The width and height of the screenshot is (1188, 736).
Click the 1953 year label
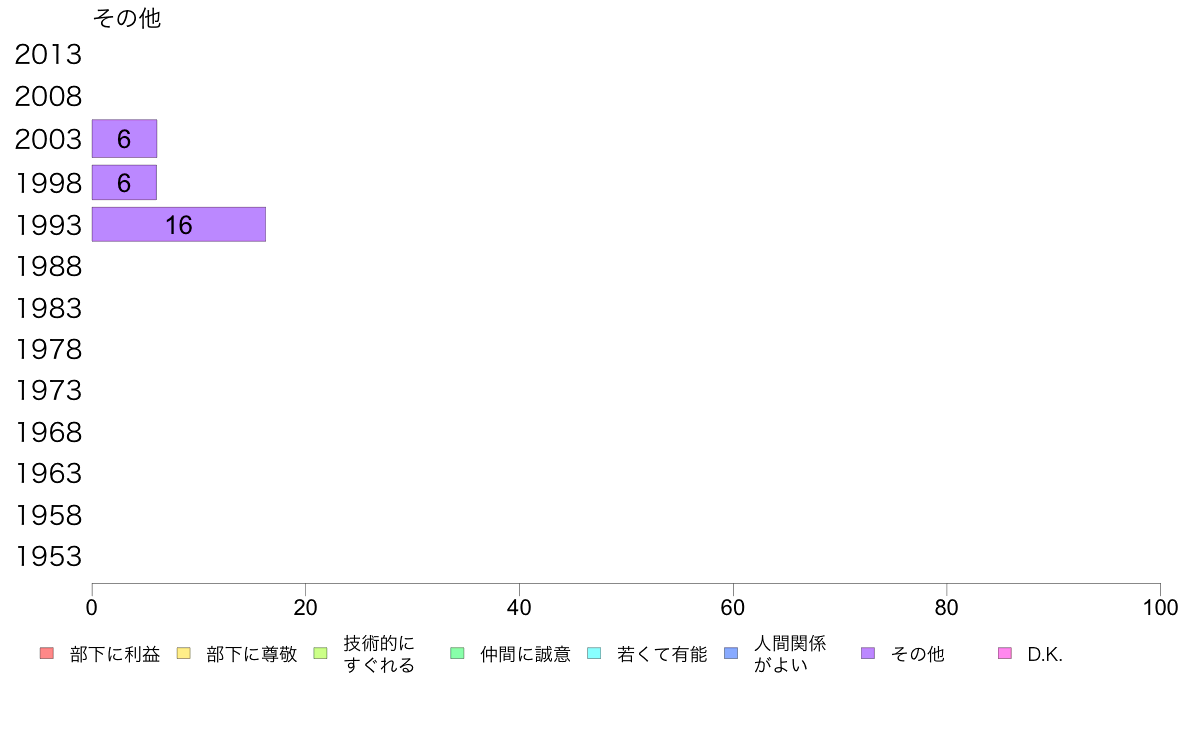[x=48, y=556]
